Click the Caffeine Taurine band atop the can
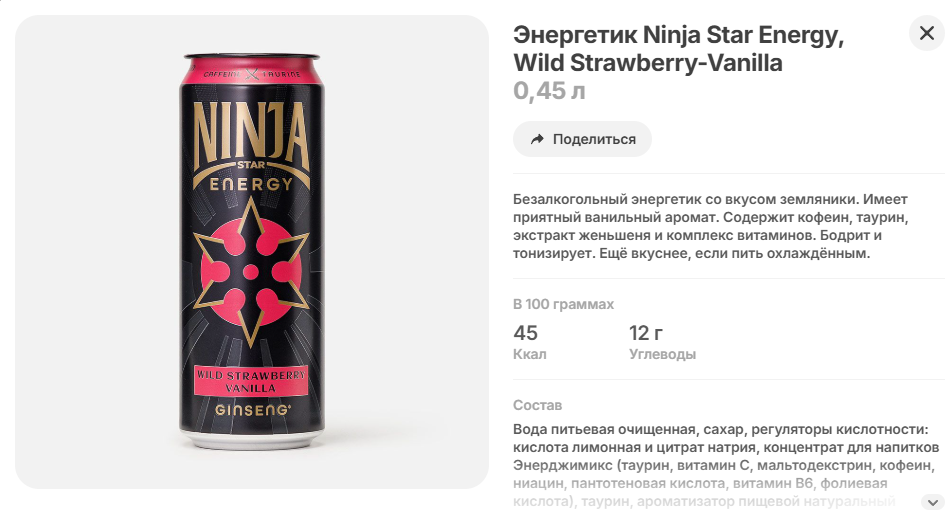 252,73
